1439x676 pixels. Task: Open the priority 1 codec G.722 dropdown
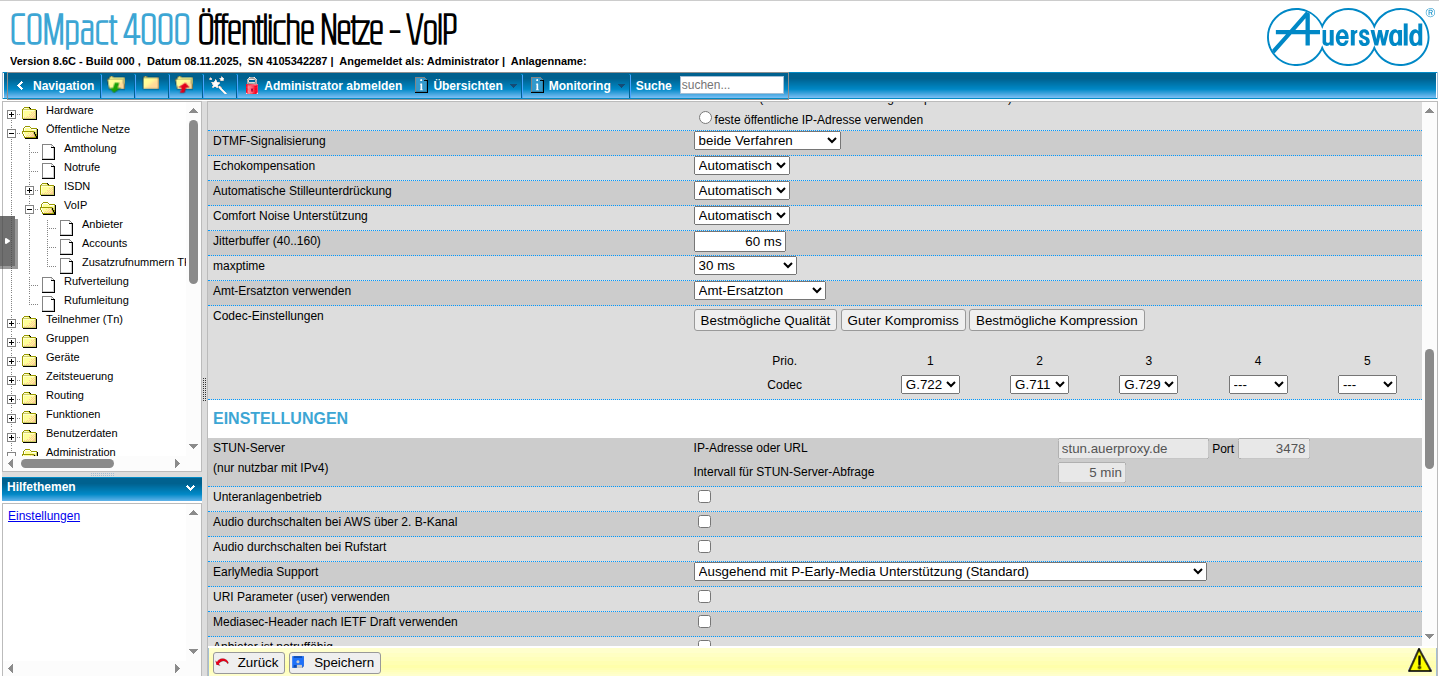(930, 384)
